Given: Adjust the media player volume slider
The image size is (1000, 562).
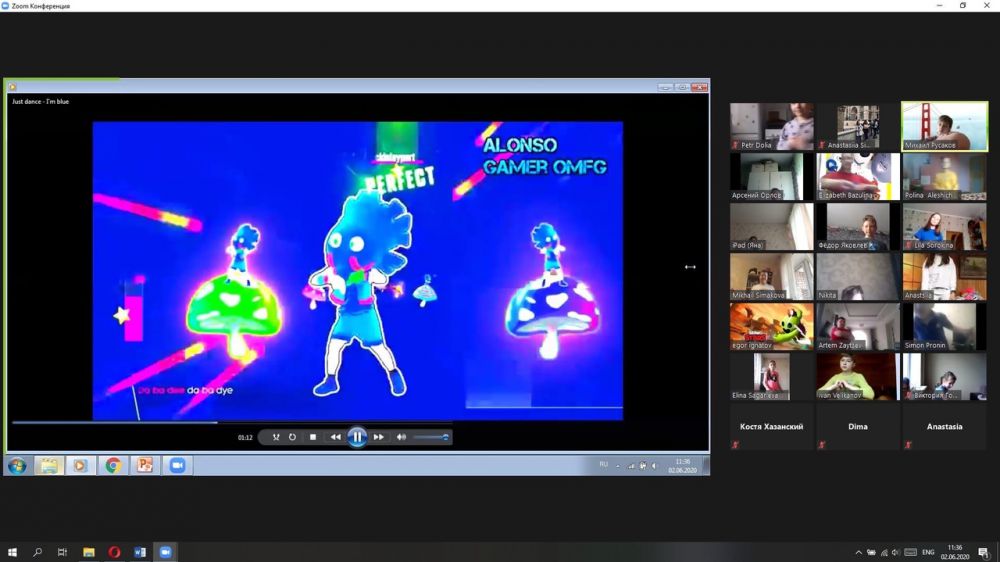Looking at the screenshot, I should point(430,437).
